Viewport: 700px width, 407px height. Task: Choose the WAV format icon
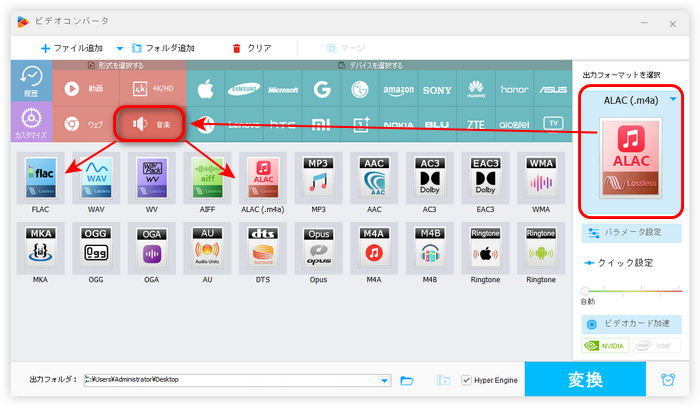pos(96,178)
